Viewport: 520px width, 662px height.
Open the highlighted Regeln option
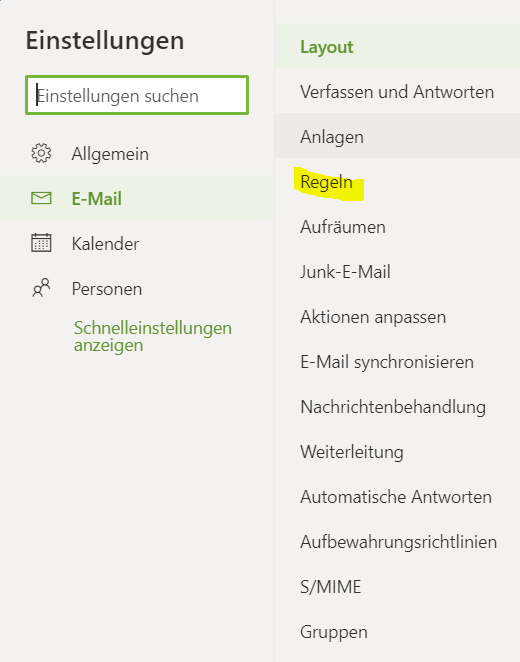pyautogui.click(x=326, y=182)
